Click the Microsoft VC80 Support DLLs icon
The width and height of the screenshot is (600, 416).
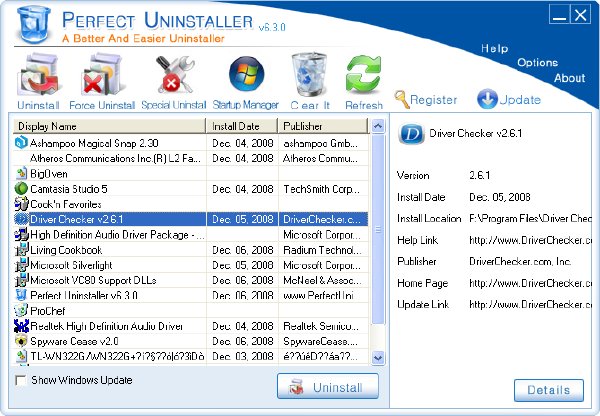pyautogui.click(x=21, y=280)
